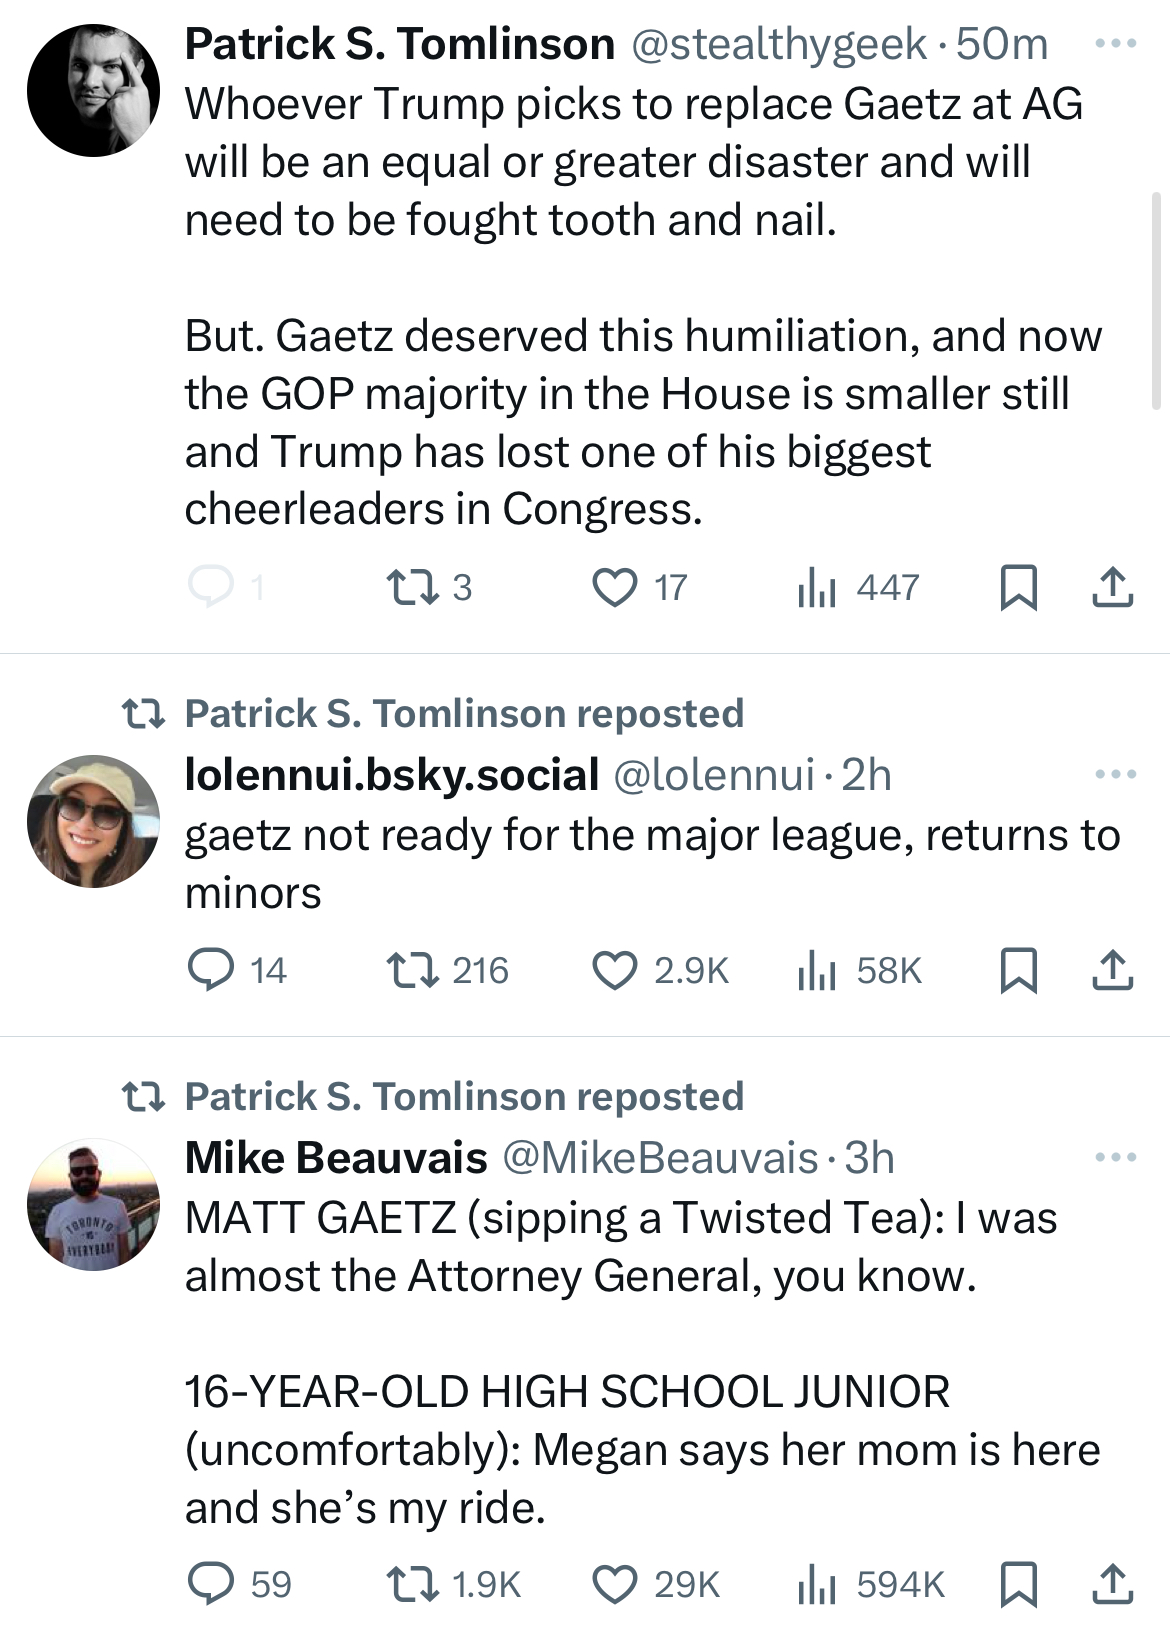Repost the lolennui tweet with 216 reposts
Viewport: 1170px width, 1636px height.
pos(412,970)
